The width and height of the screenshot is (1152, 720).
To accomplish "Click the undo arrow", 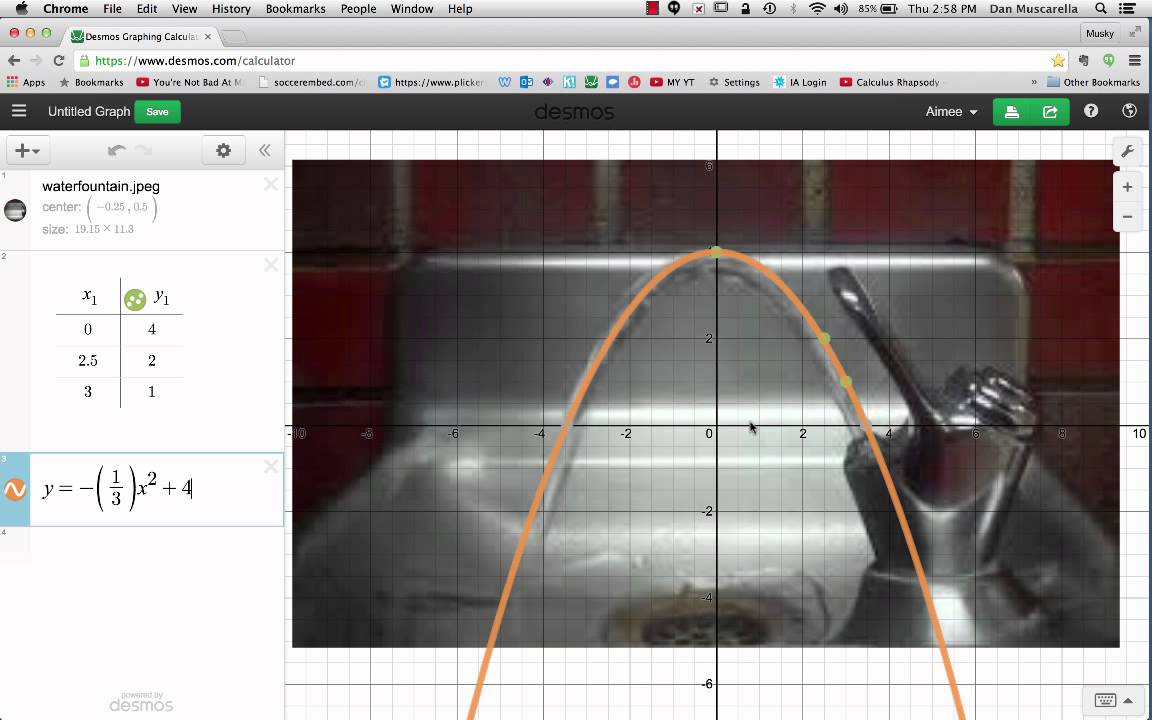I will point(116,151).
